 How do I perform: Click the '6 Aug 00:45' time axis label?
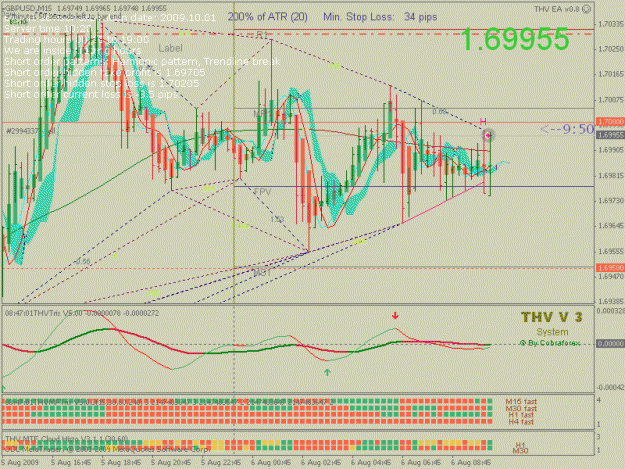pos(271,463)
